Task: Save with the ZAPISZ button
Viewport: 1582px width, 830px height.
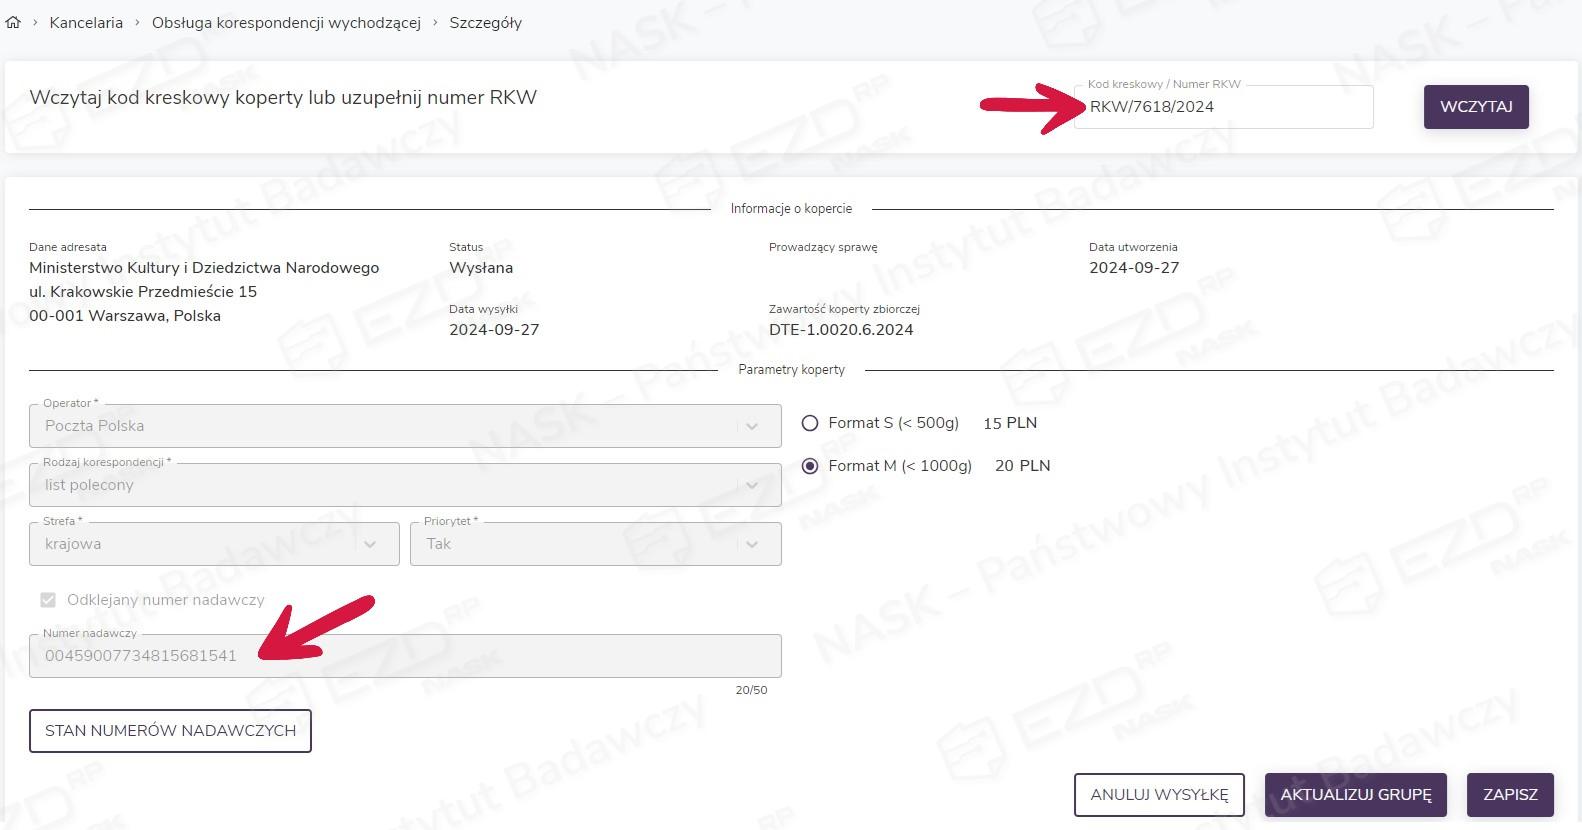Action: (1510, 795)
